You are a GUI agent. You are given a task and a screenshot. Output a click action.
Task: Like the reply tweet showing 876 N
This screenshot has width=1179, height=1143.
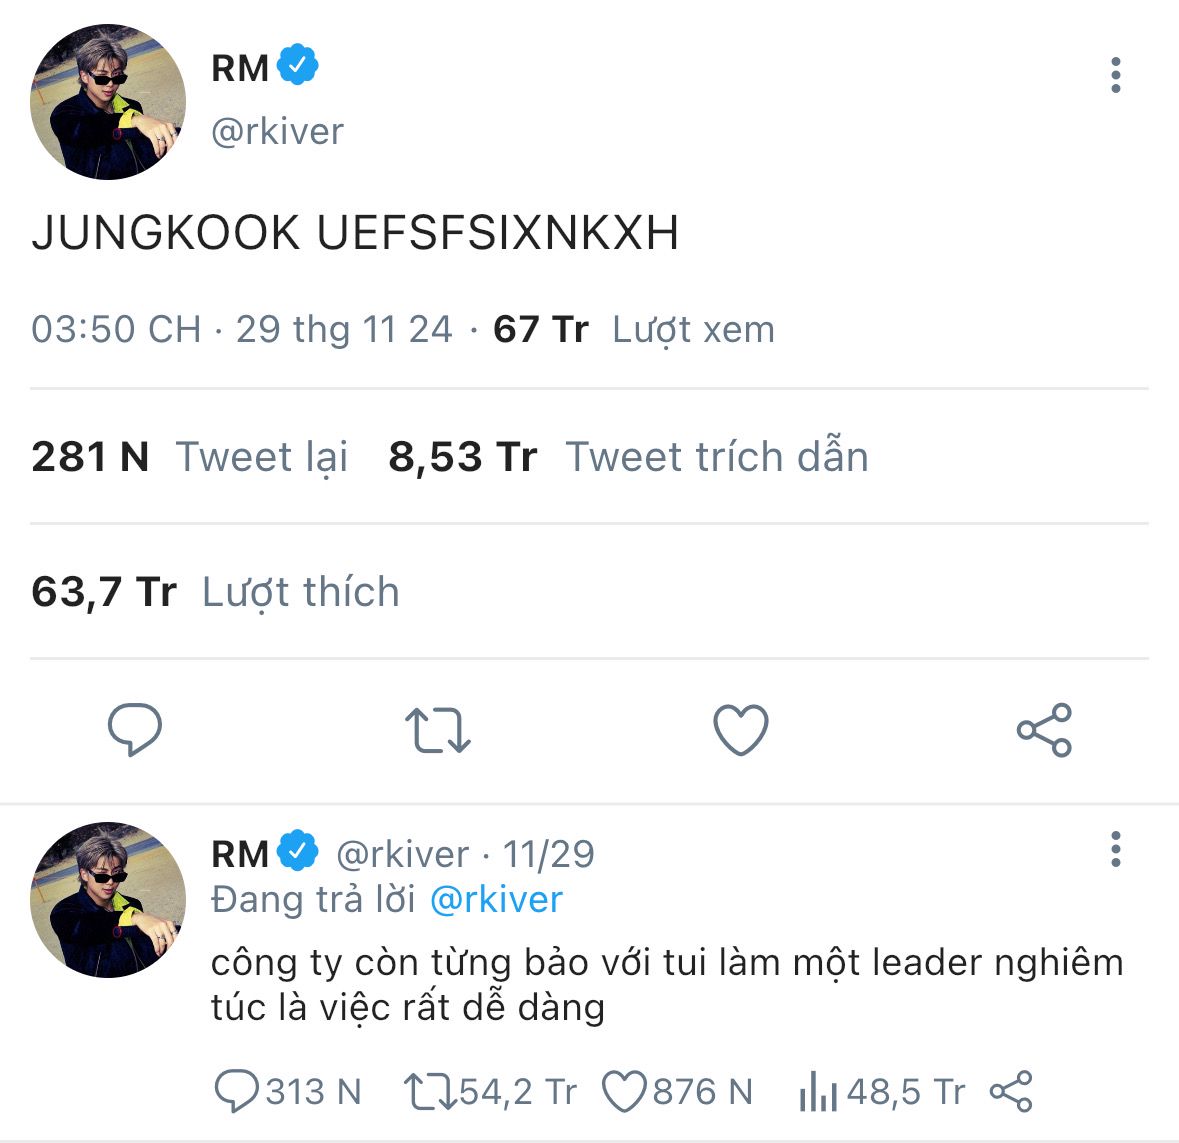624,1091
